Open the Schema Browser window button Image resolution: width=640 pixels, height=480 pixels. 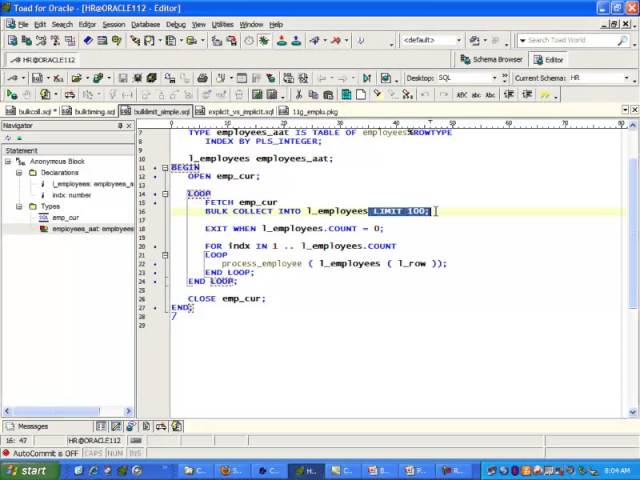click(x=491, y=60)
